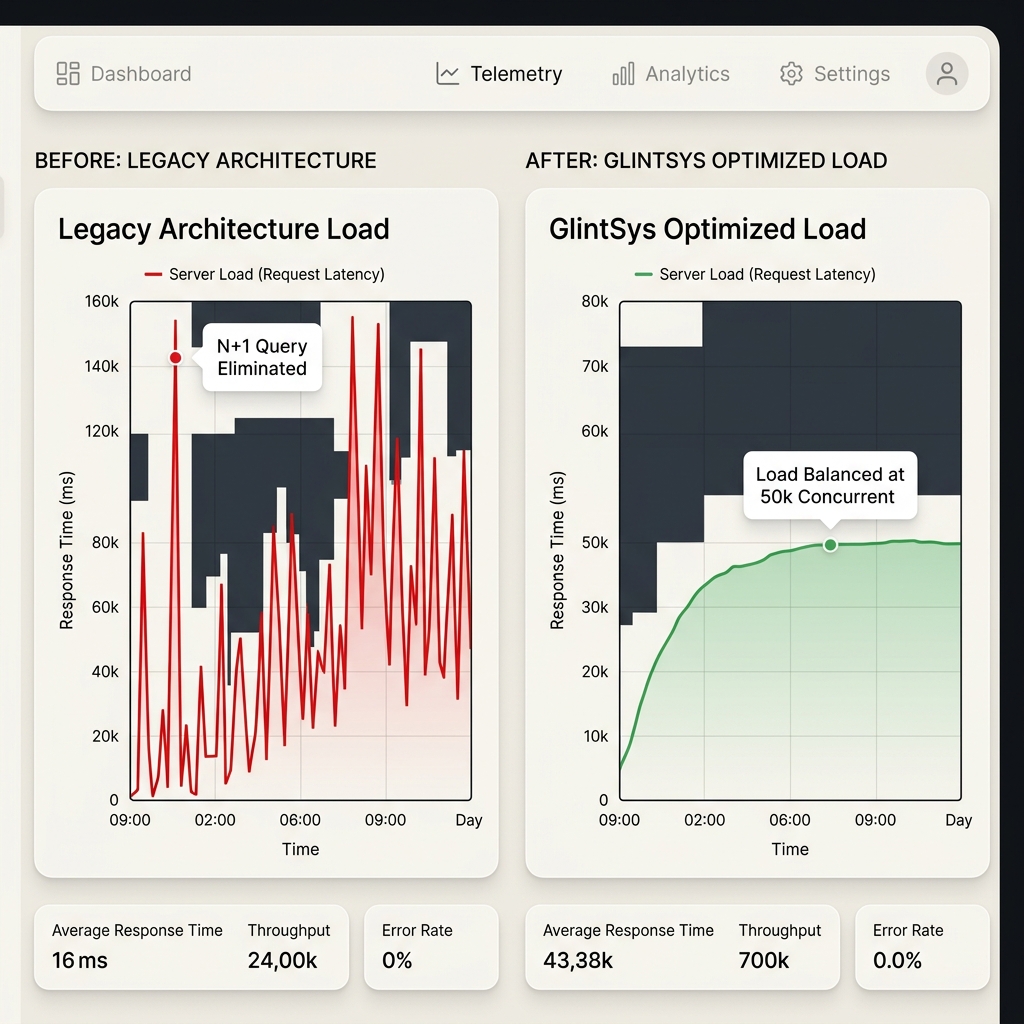Screen dimensions: 1024x1024
Task: Click the Day label on the Legacy x-axis
Action: [x=468, y=820]
